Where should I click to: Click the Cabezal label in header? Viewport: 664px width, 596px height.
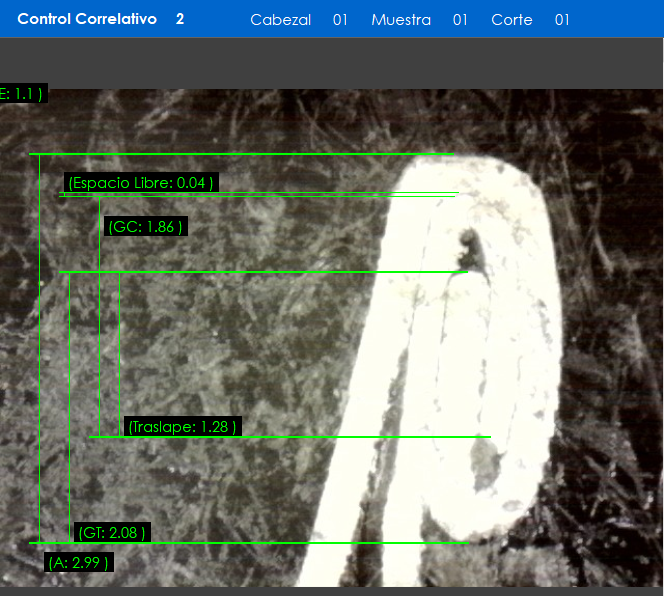[280, 20]
